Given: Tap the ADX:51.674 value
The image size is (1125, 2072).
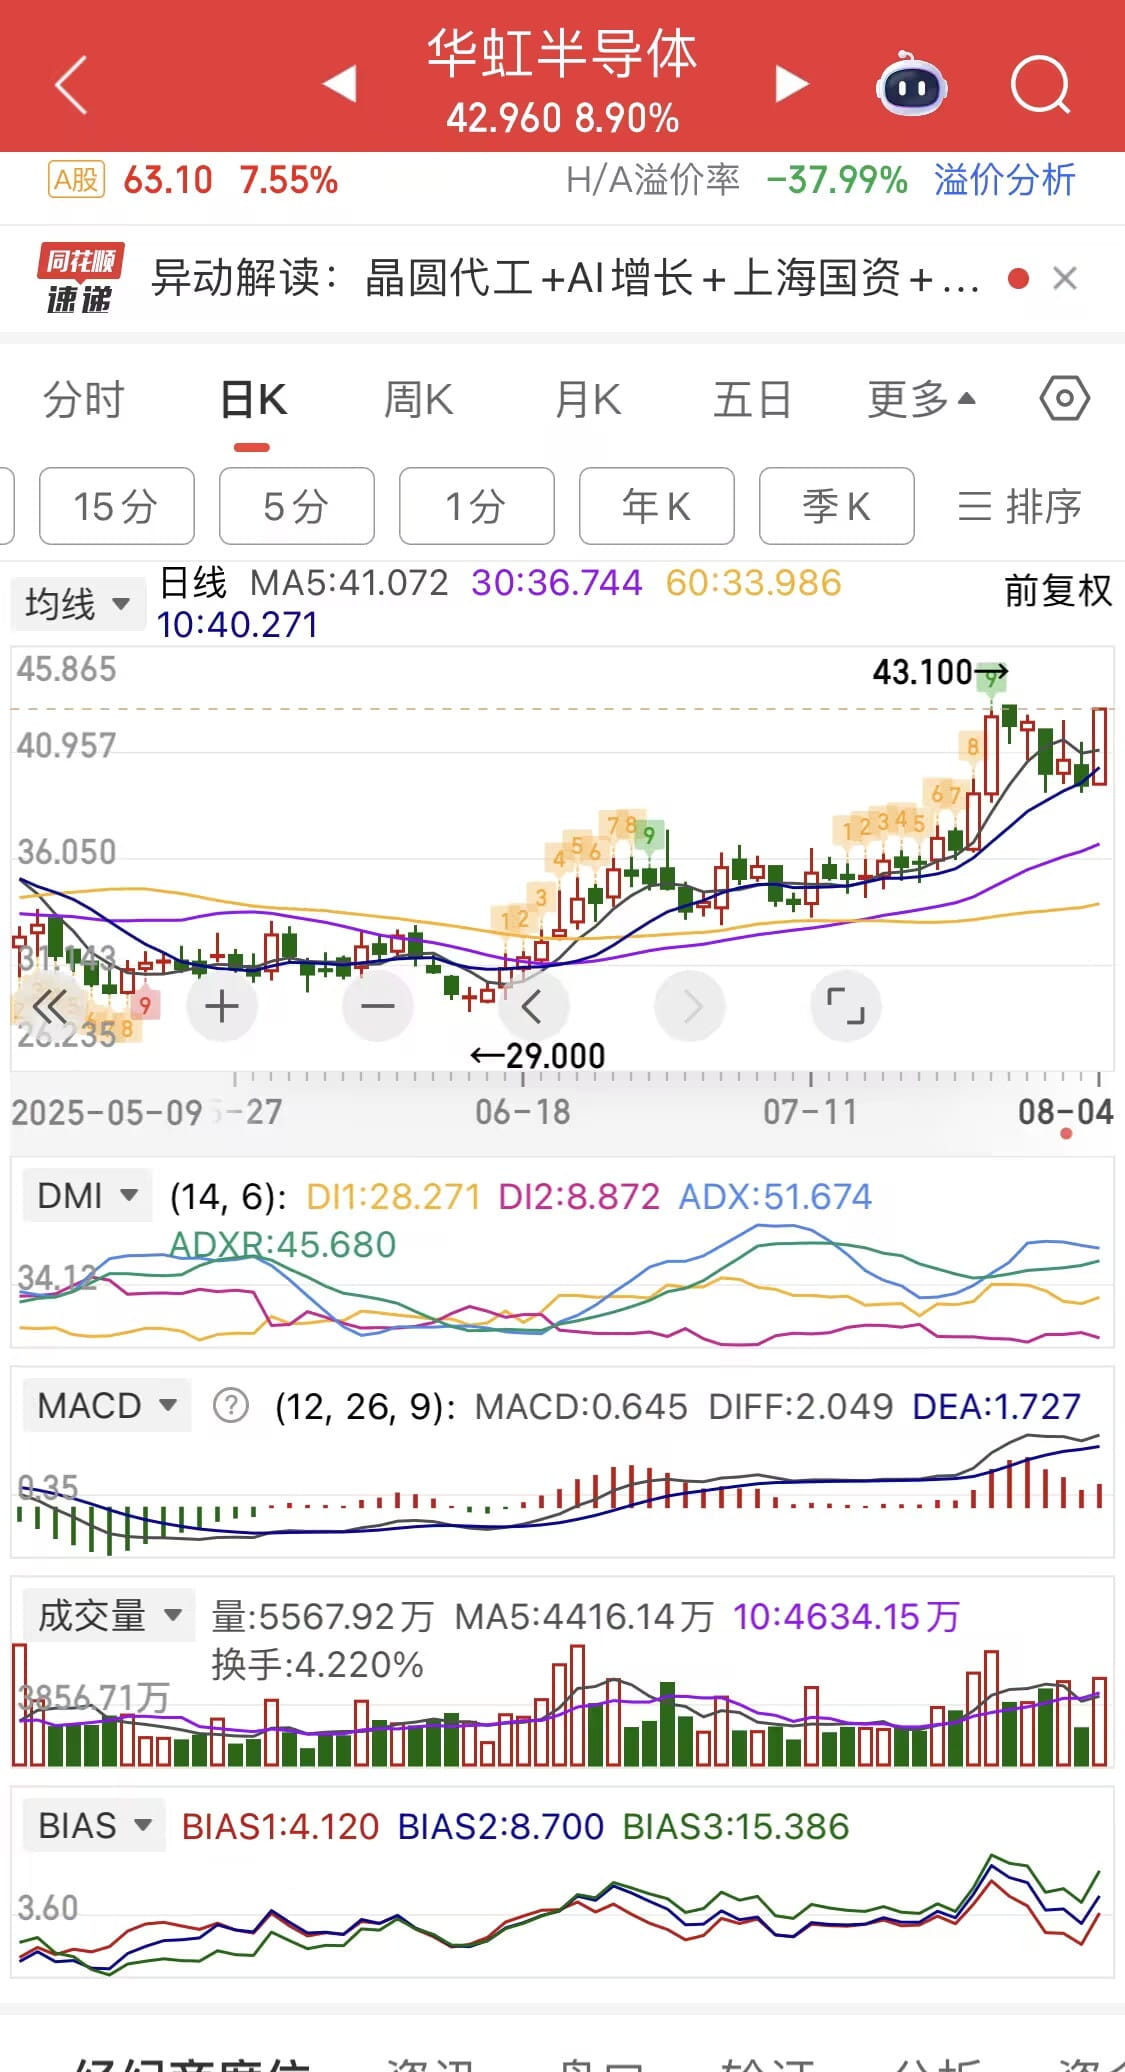Looking at the screenshot, I should (775, 1196).
